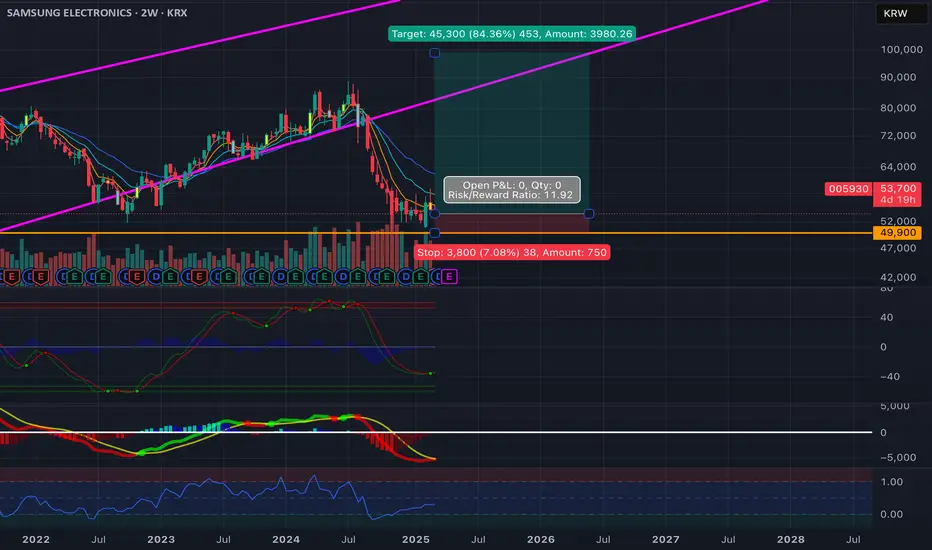Click the 64,000 price scale label

click(898, 167)
